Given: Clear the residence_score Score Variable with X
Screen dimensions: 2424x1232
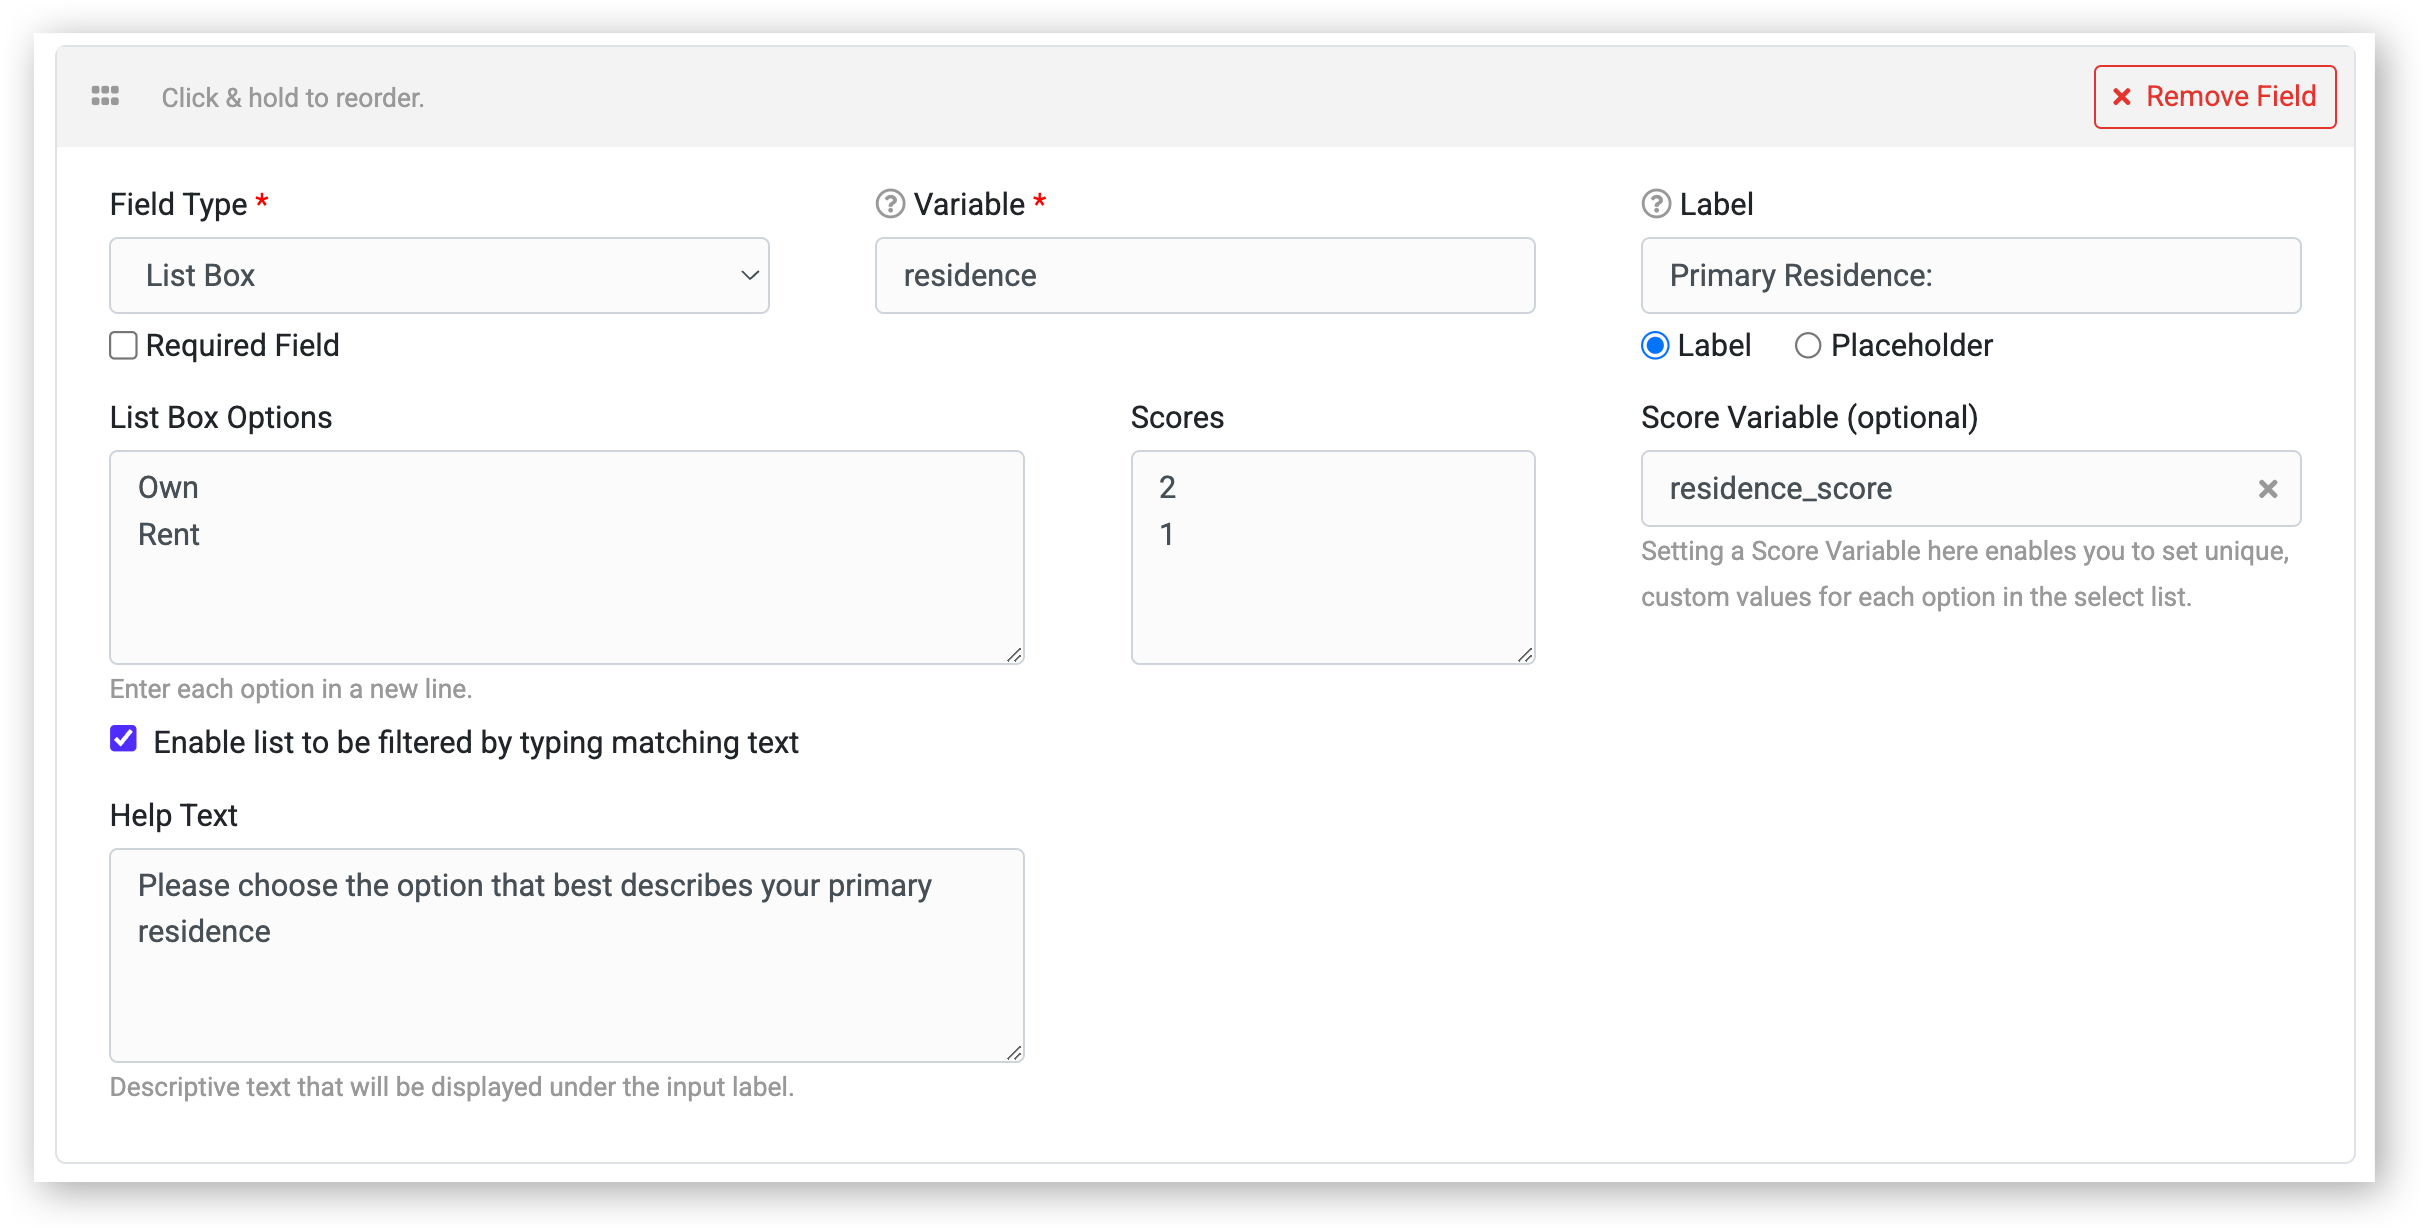Looking at the screenshot, I should tap(2268, 488).
